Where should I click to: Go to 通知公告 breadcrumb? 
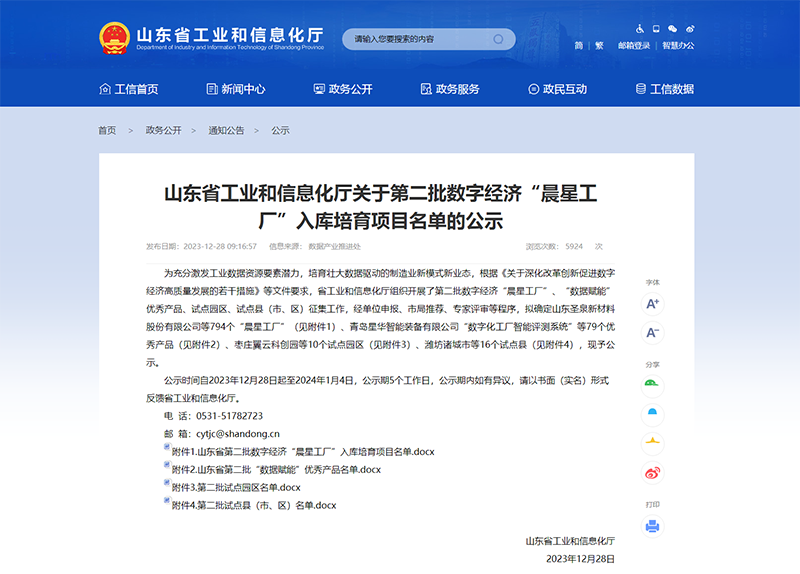(x=226, y=131)
